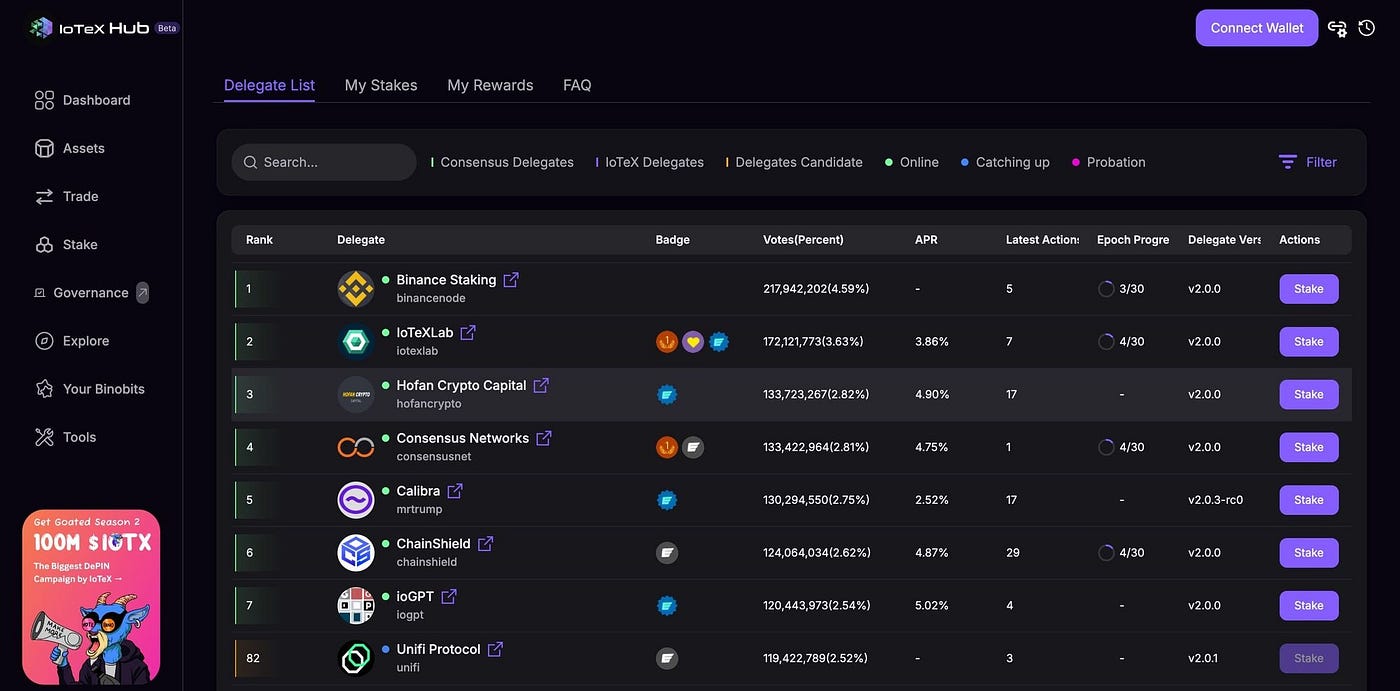Switch to the My Rewards tab
Image resolution: width=1400 pixels, height=691 pixels.
point(490,85)
